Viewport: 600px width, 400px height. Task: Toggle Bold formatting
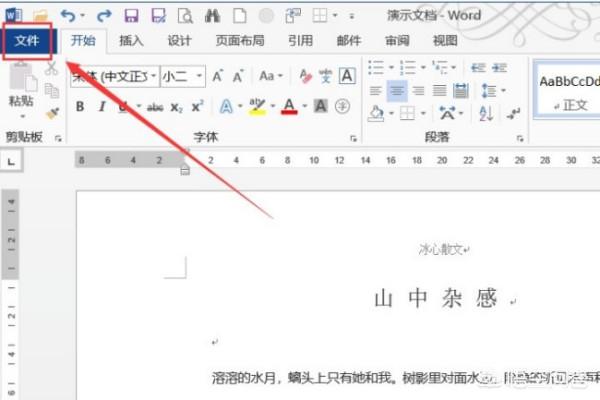(80, 106)
